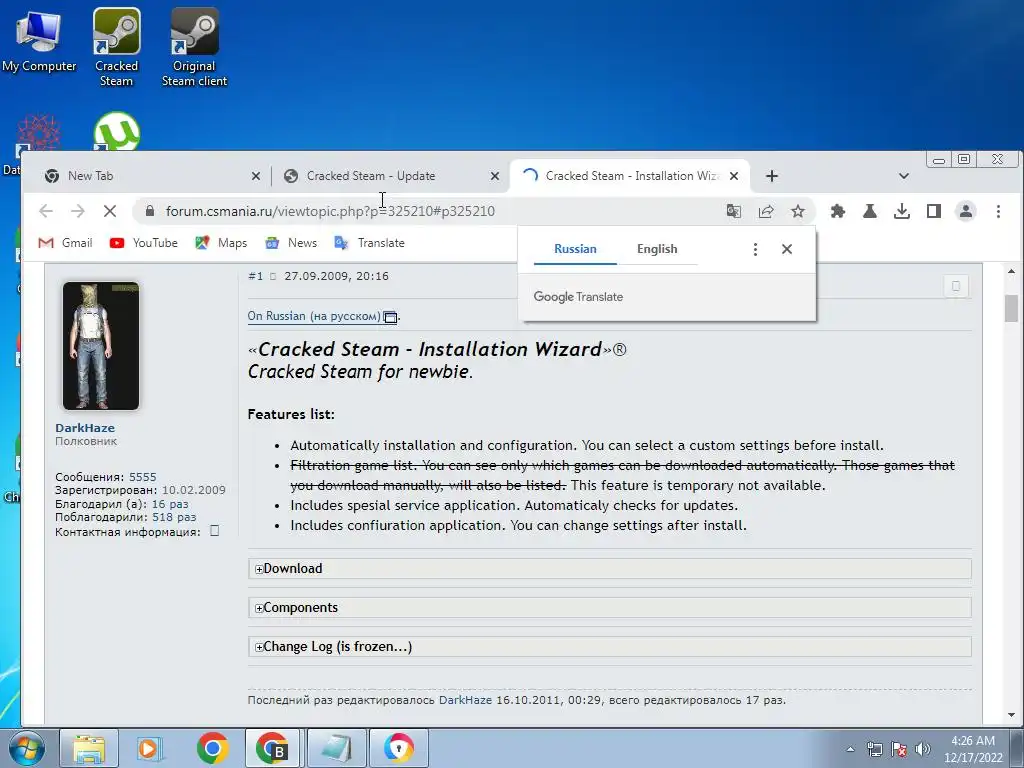This screenshot has width=1024, height=768.
Task: Open the Windows Start menu
Action: [x=26, y=748]
